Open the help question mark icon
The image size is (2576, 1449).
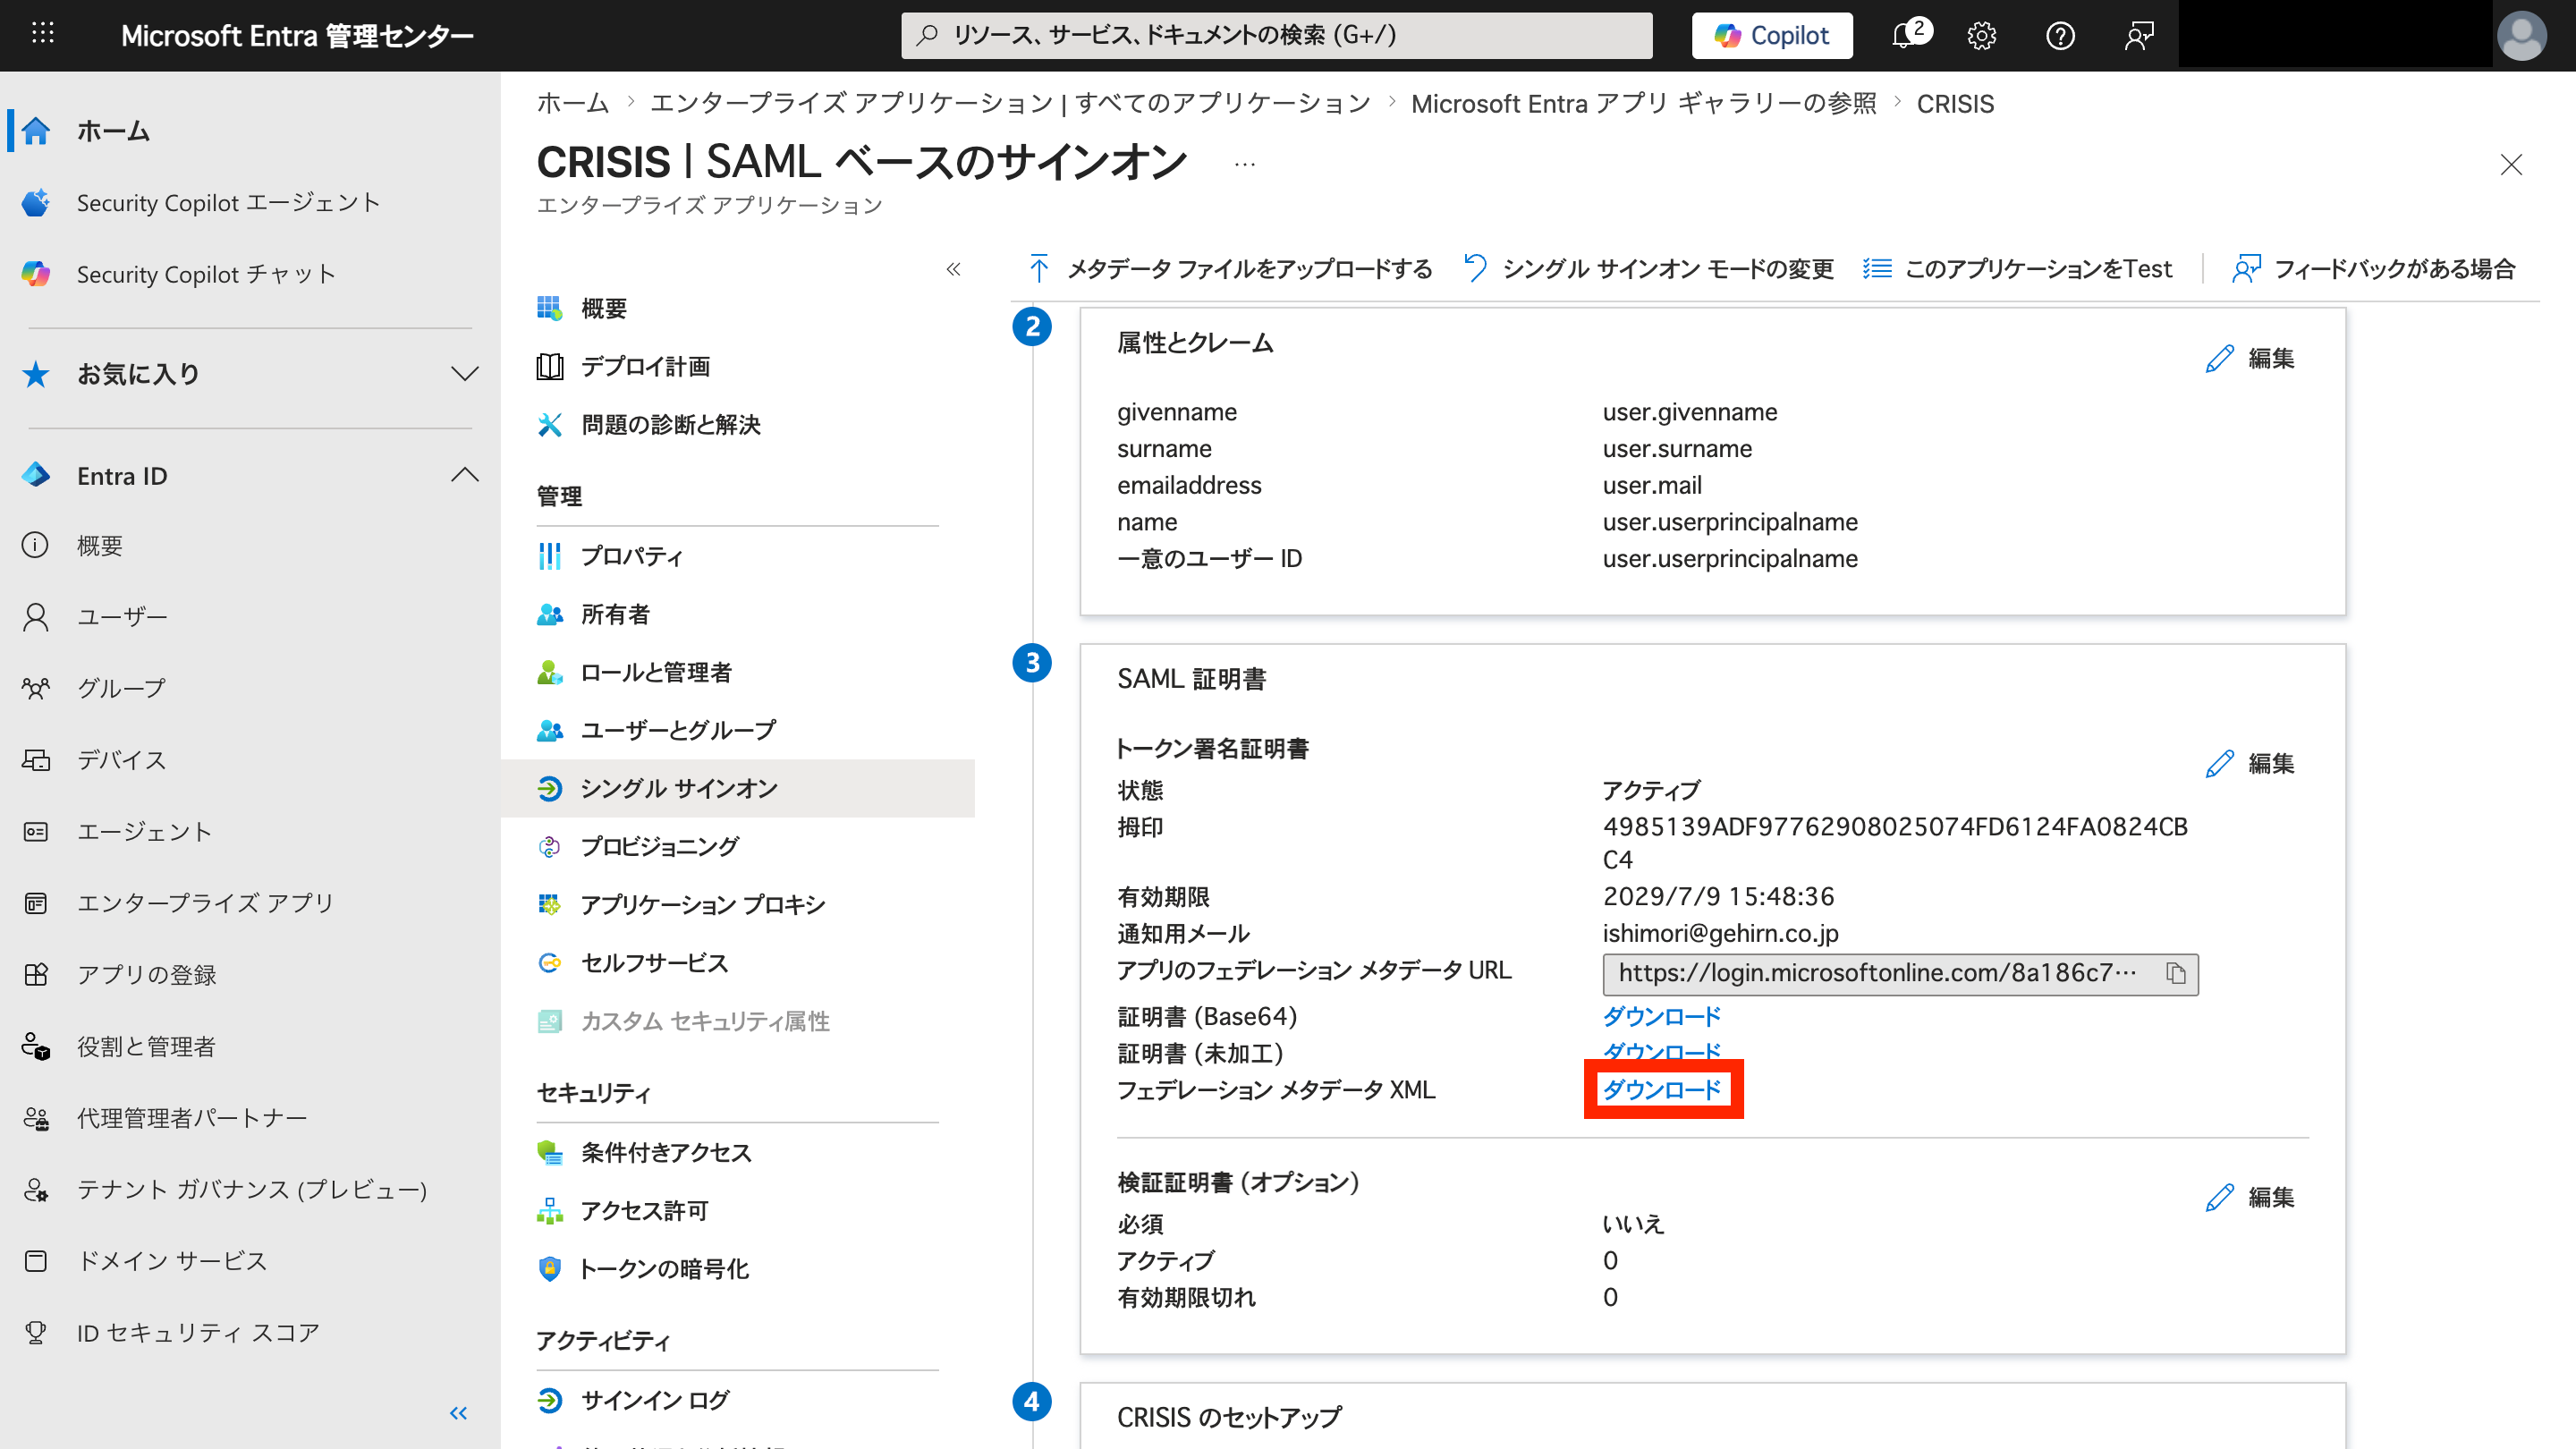pyautogui.click(x=2060, y=36)
